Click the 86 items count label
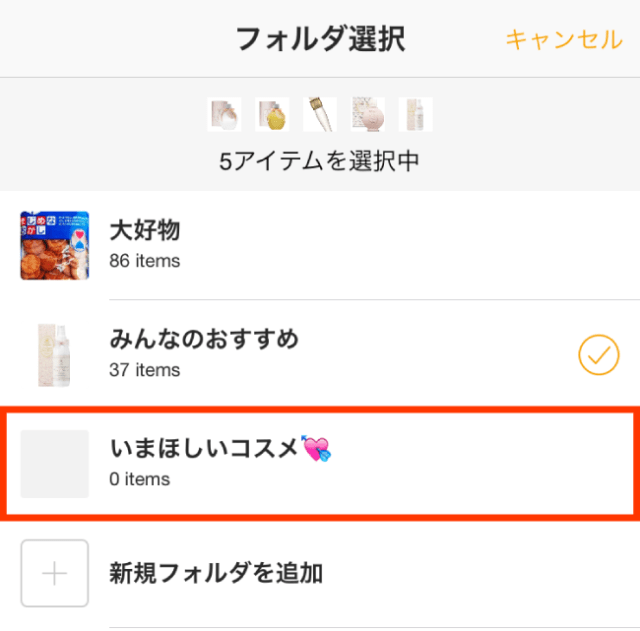Screen dimensions: 640x631 (x=145, y=261)
